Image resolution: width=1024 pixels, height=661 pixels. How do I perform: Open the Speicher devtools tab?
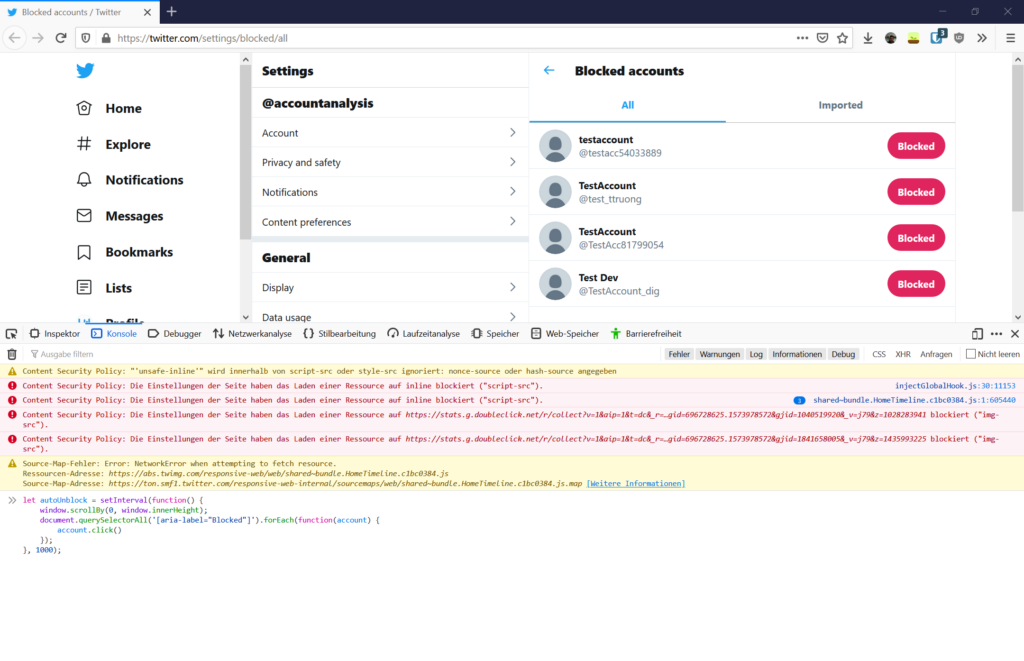point(496,334)
